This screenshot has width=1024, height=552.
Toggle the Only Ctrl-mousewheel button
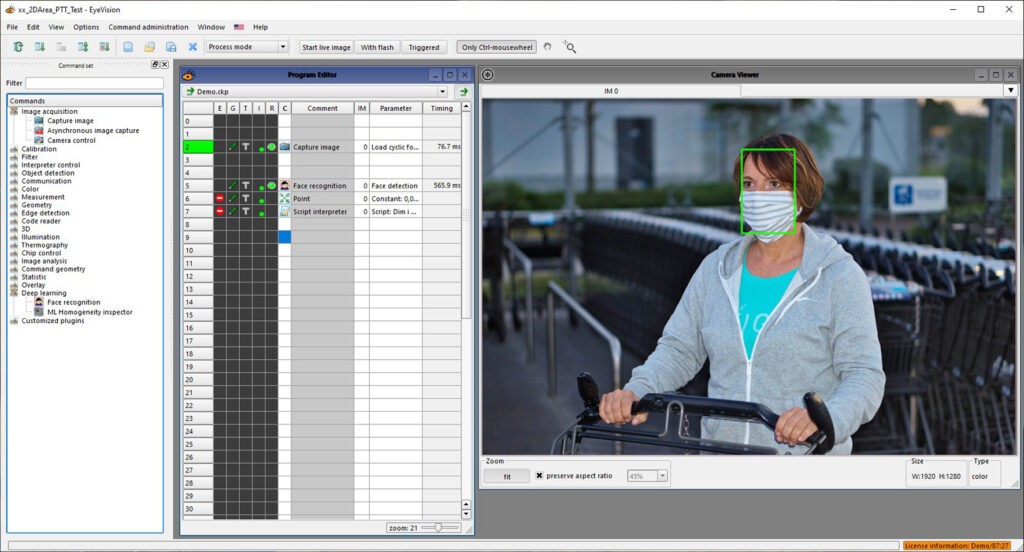[496, 47]
